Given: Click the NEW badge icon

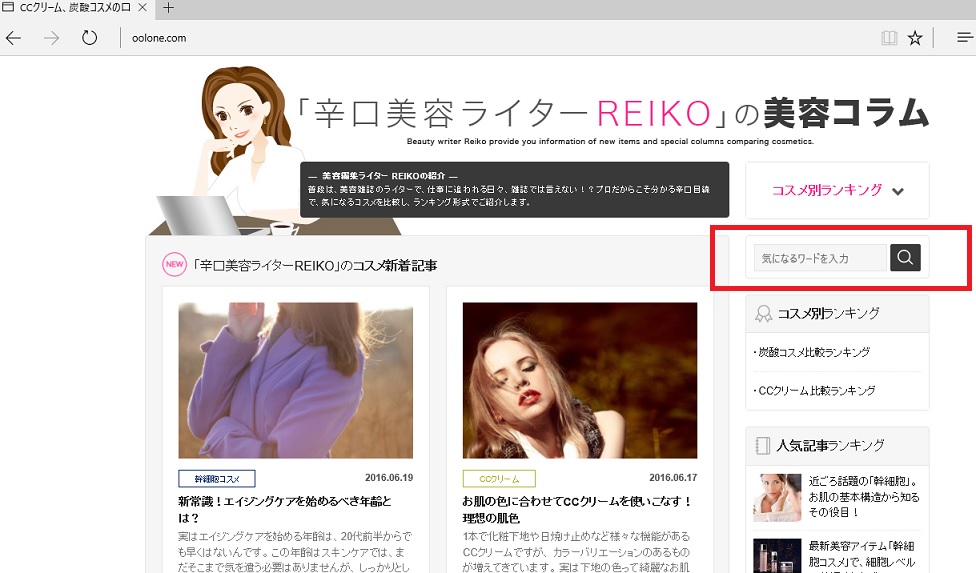Looking at the screenshot, I should 174,264.
